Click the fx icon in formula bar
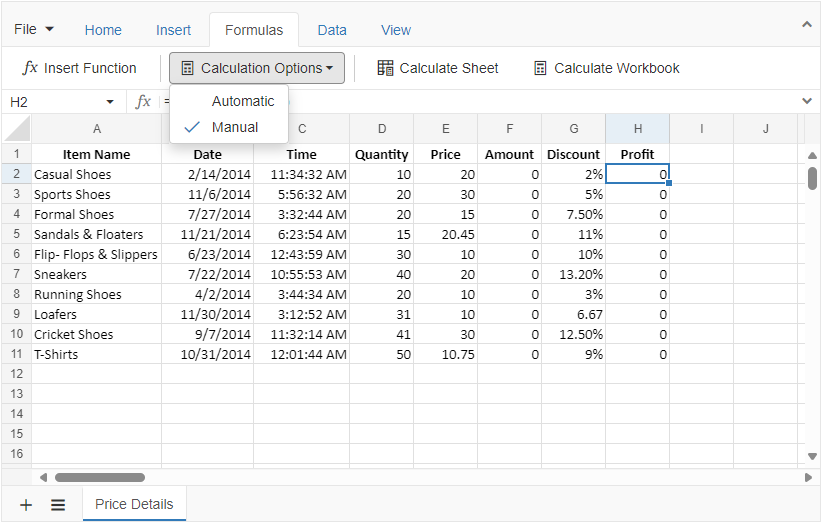This screenshot has width=821, height=522. [143, 101]
